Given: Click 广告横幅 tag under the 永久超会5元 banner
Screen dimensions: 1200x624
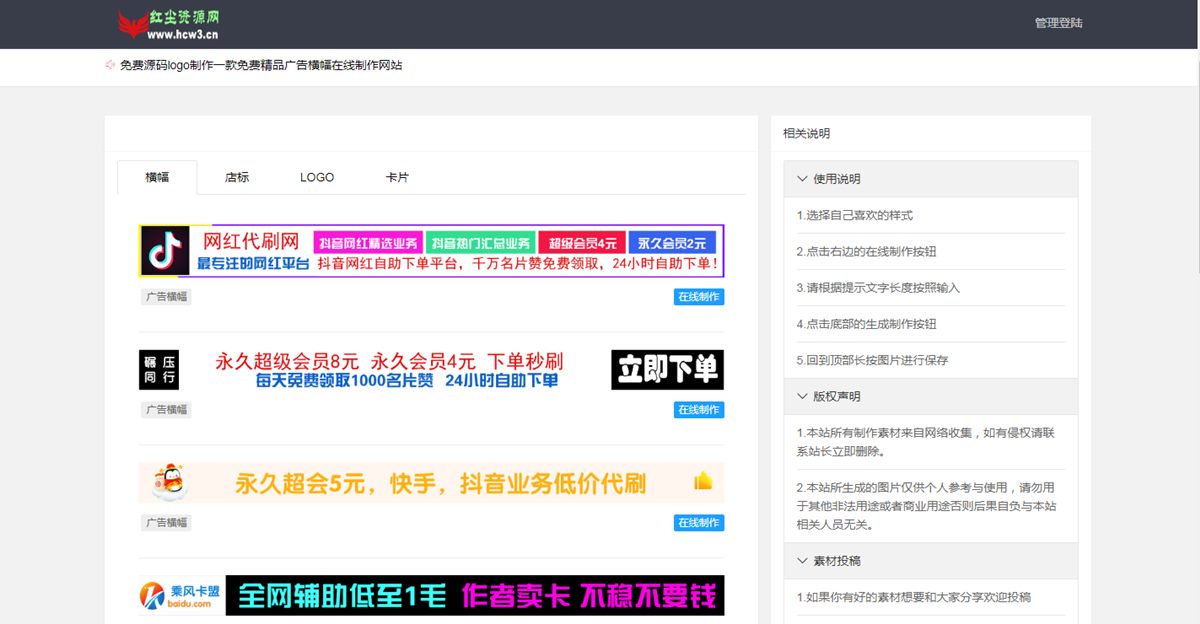Looking at the screenshot, I should 165,523.
